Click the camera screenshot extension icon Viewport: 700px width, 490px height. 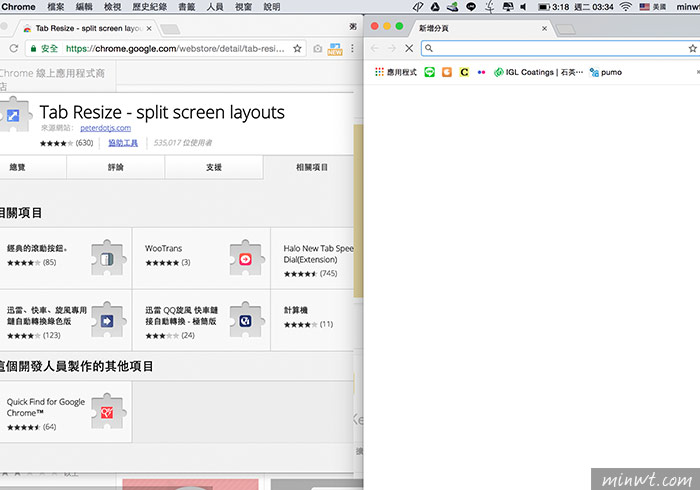[317, 49]
